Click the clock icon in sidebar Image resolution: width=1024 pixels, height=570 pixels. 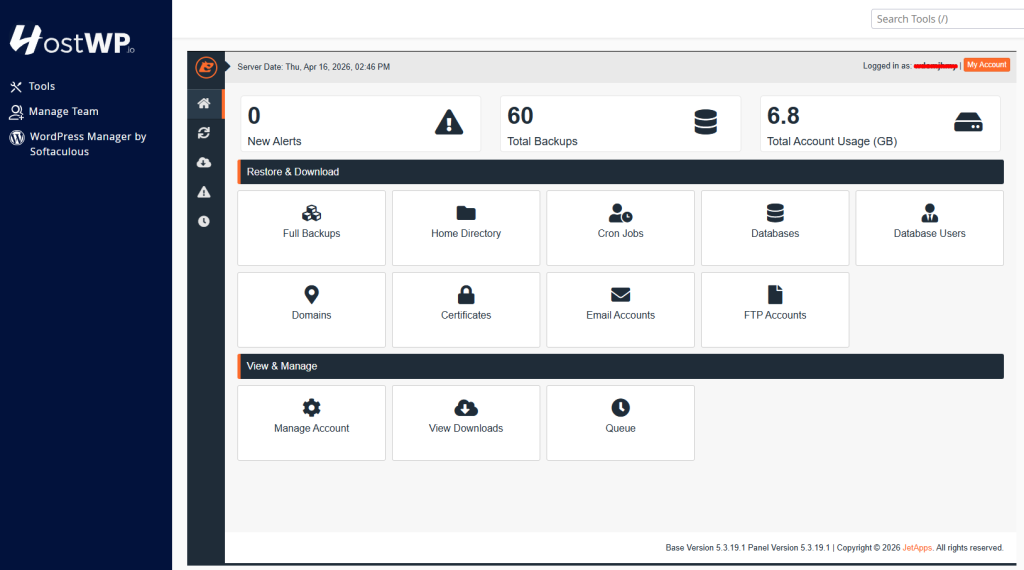tap(204, 221)
